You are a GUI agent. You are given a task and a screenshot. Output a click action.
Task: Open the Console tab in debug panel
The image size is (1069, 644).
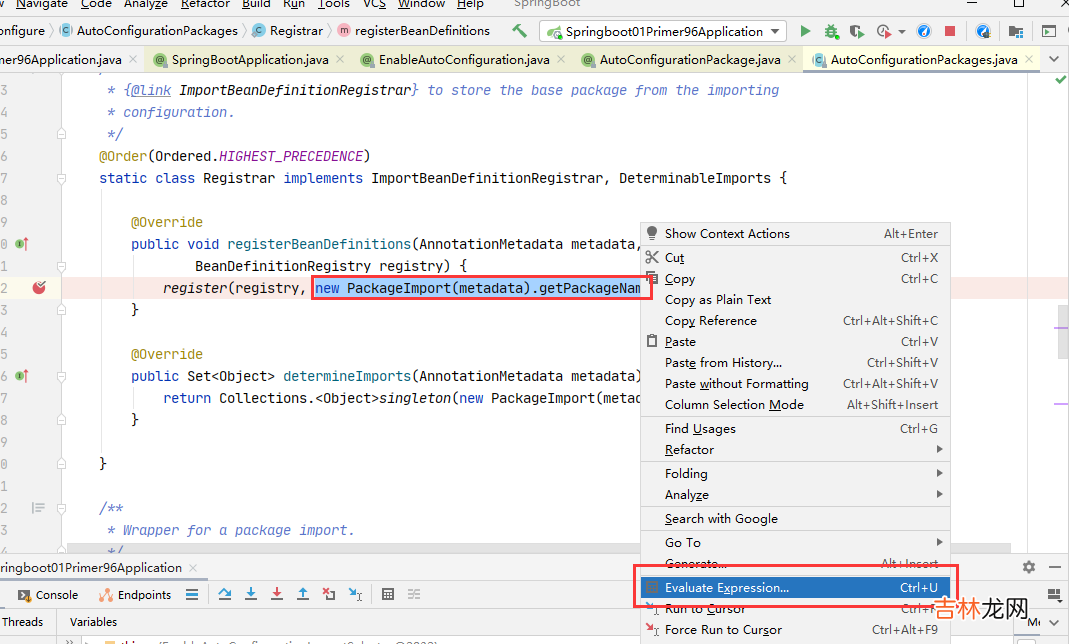[x=48, y=595]
